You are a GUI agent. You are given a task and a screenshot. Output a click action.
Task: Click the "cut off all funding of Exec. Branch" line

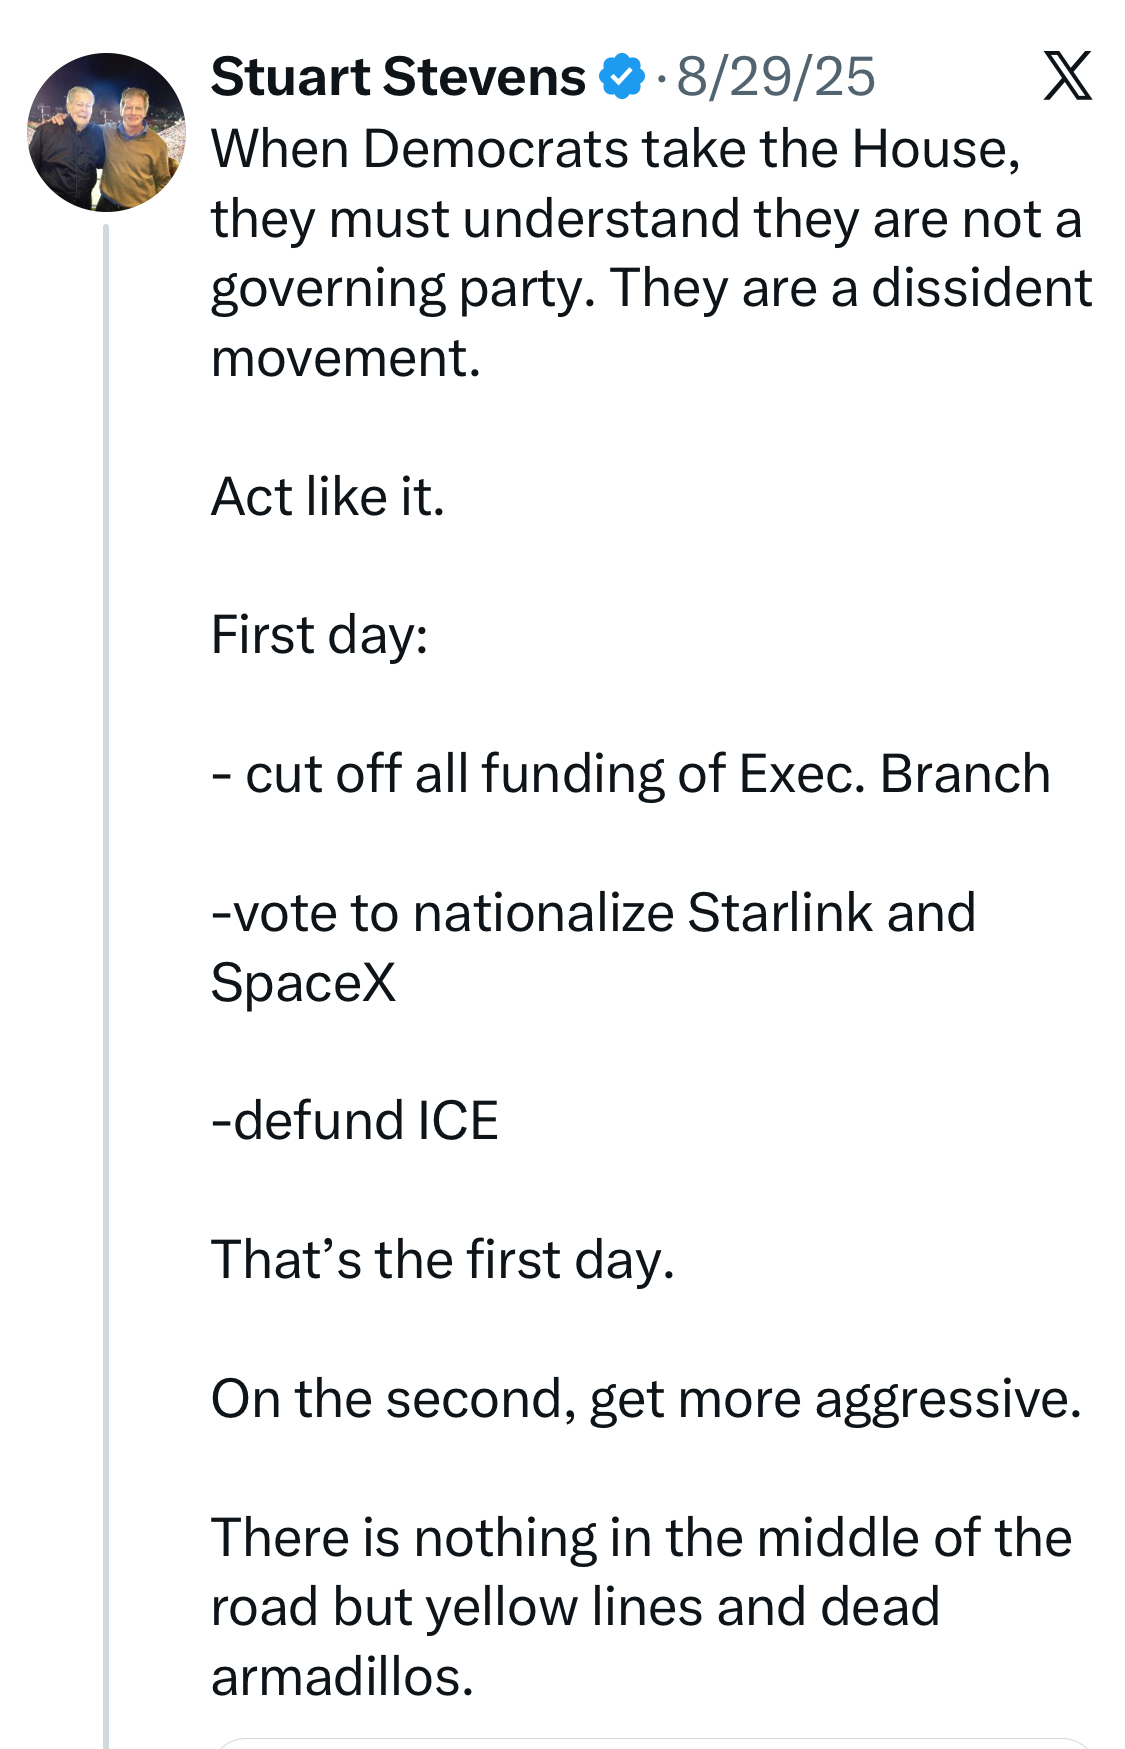pos(631,774)
